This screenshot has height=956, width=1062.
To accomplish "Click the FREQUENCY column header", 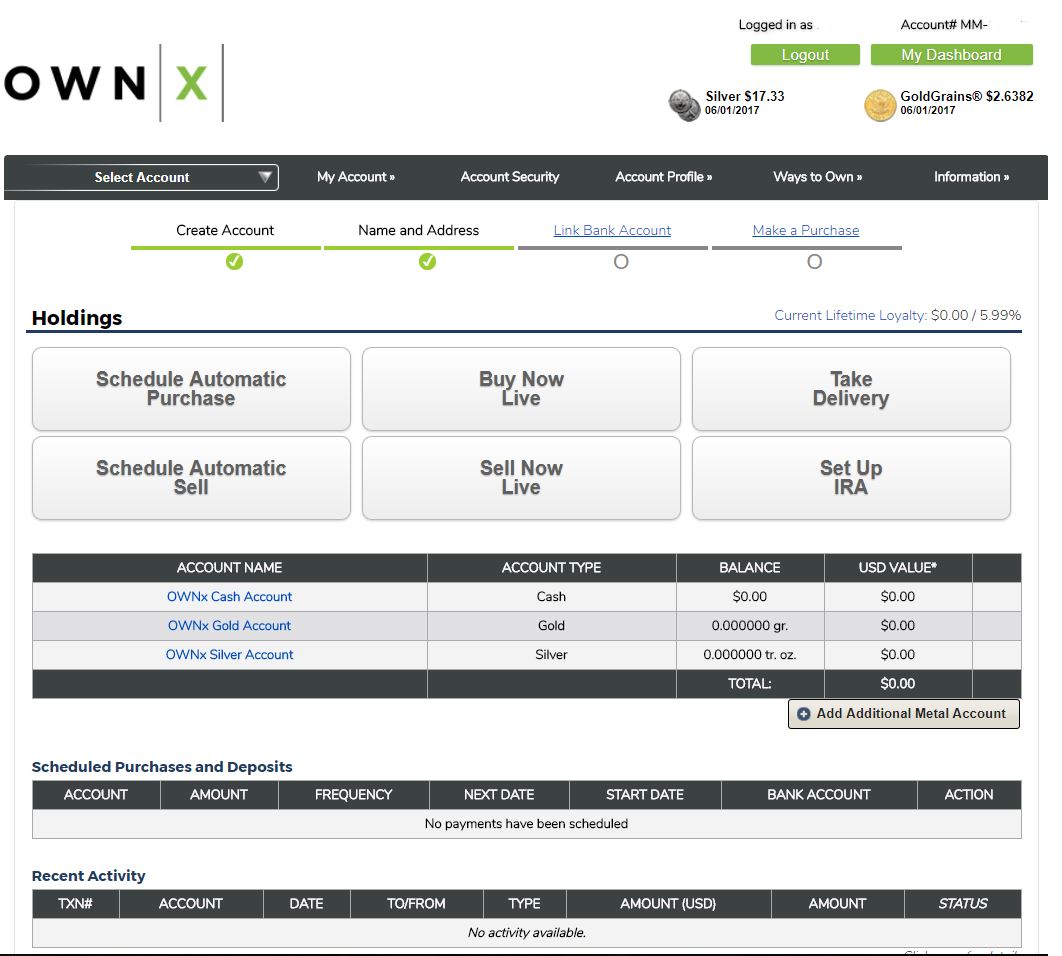I will (354, 795).
